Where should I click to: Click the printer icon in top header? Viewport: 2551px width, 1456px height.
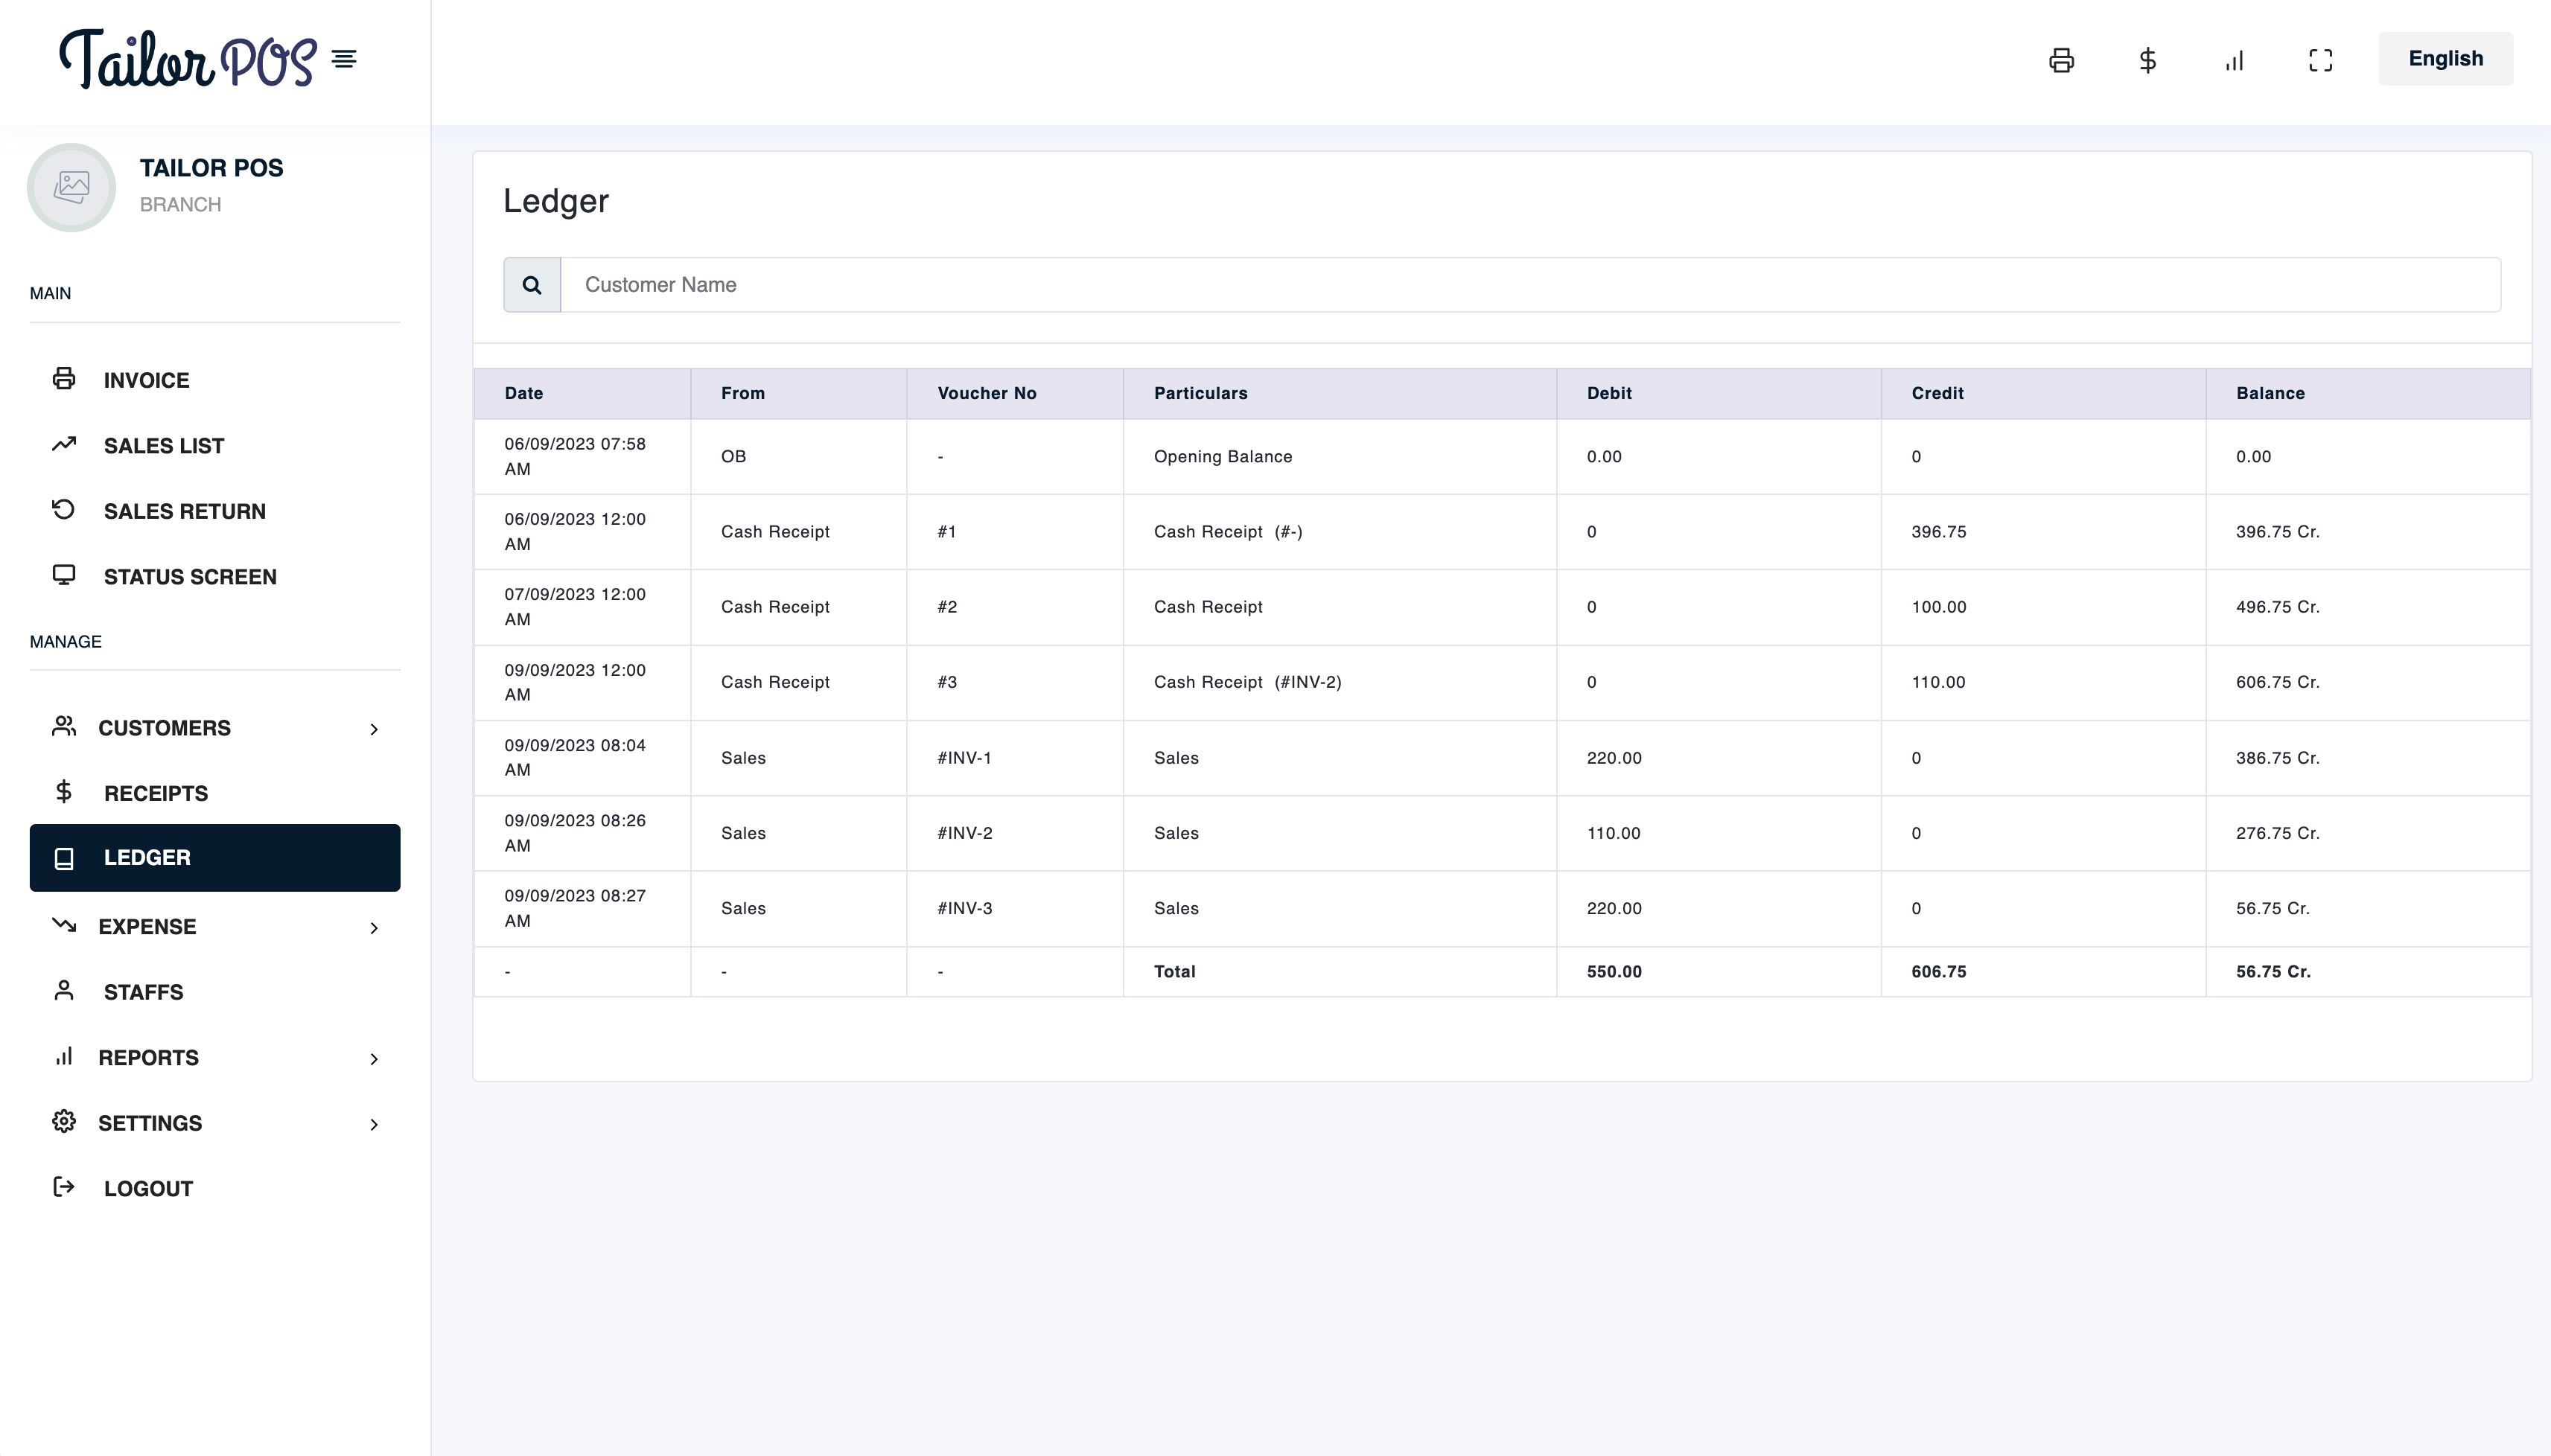pos(2061,60)
